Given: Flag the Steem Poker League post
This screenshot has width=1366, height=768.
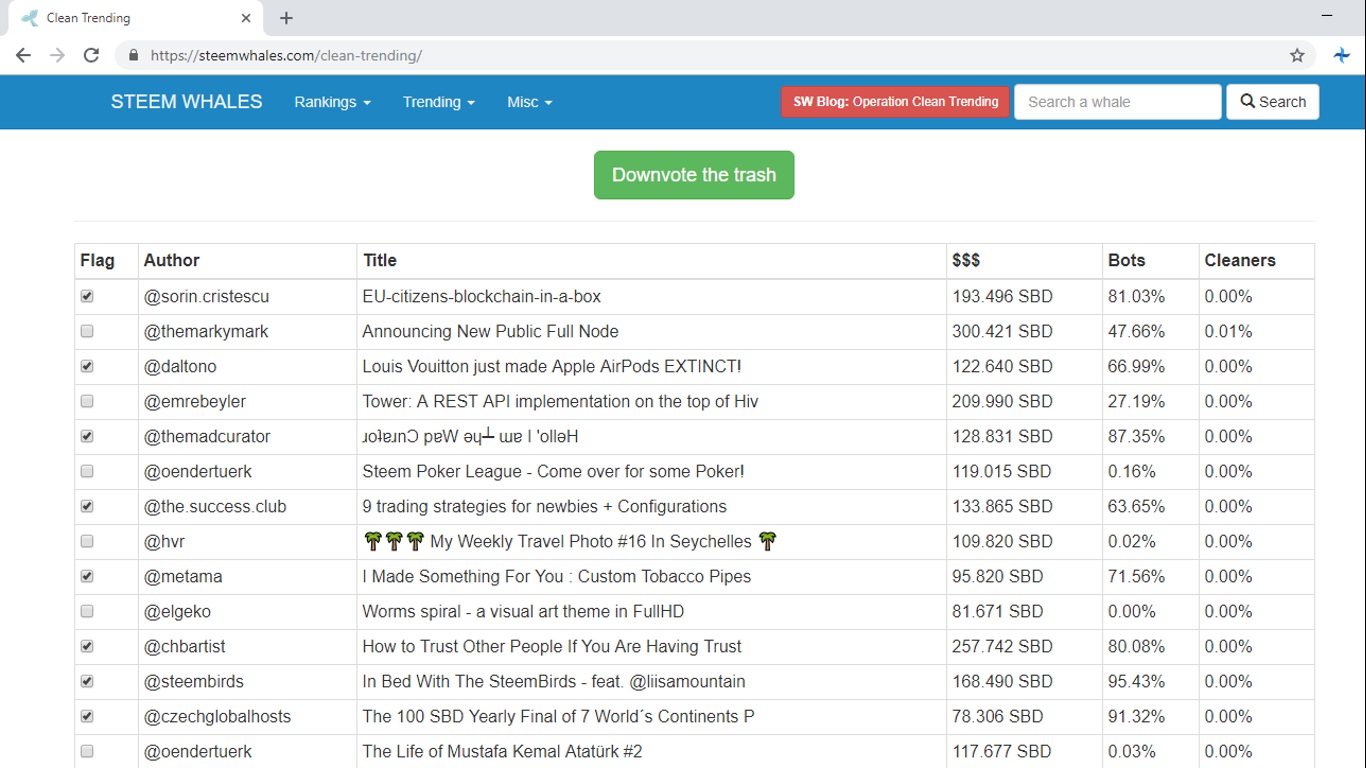Looking at the screenshot, I should pyautogui.click(x=87, y=471).
